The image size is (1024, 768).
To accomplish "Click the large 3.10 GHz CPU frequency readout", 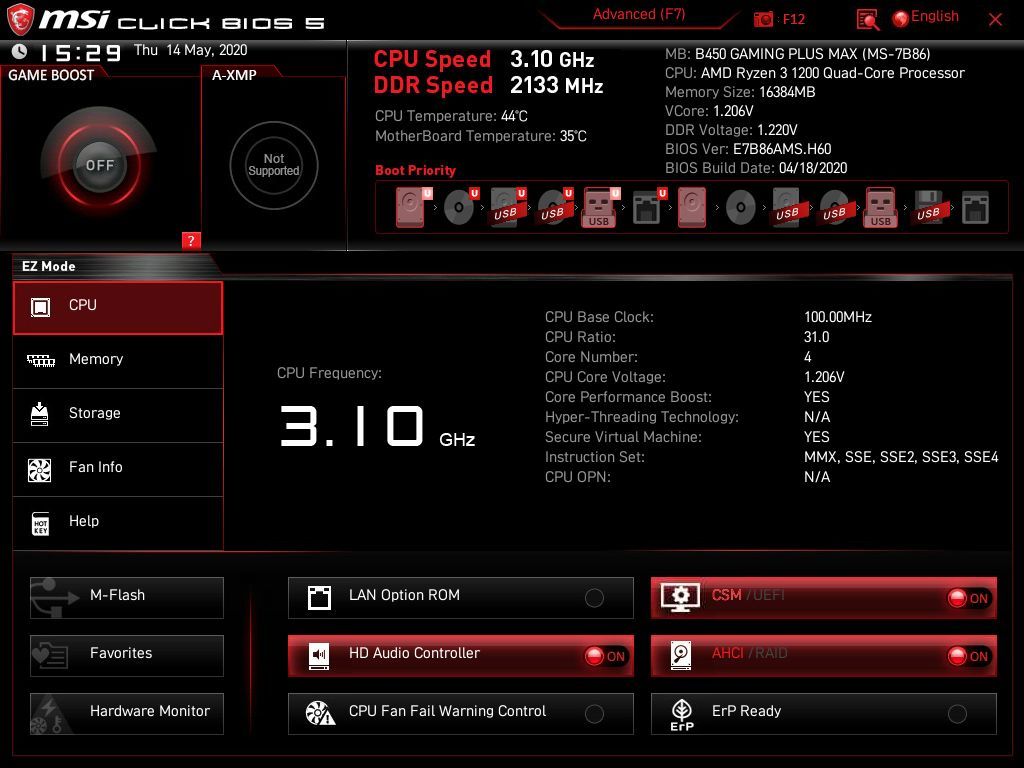I will [x=377, y=426].
